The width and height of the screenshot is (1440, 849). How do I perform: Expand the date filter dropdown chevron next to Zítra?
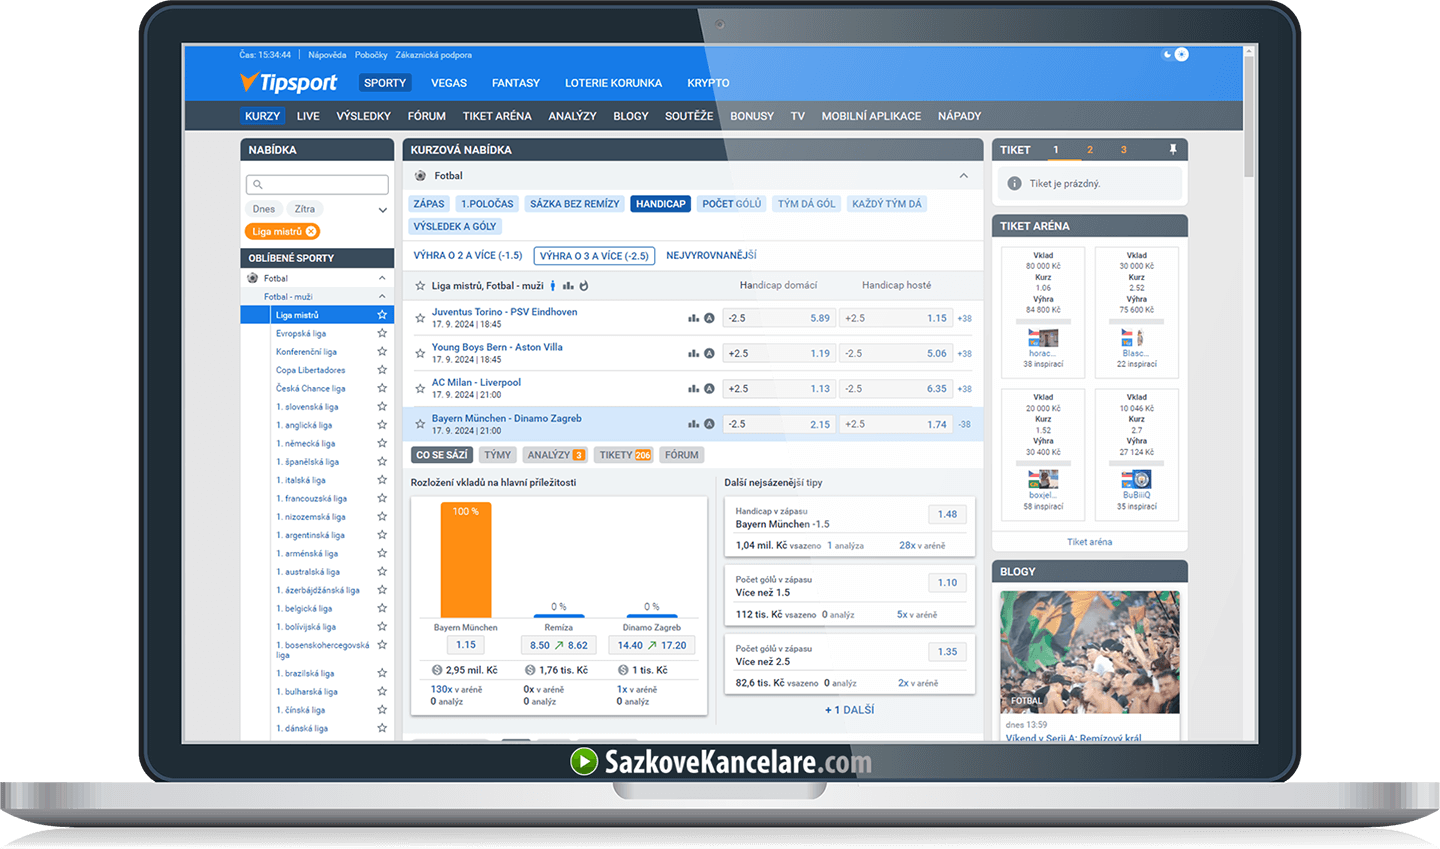point(382,210)
